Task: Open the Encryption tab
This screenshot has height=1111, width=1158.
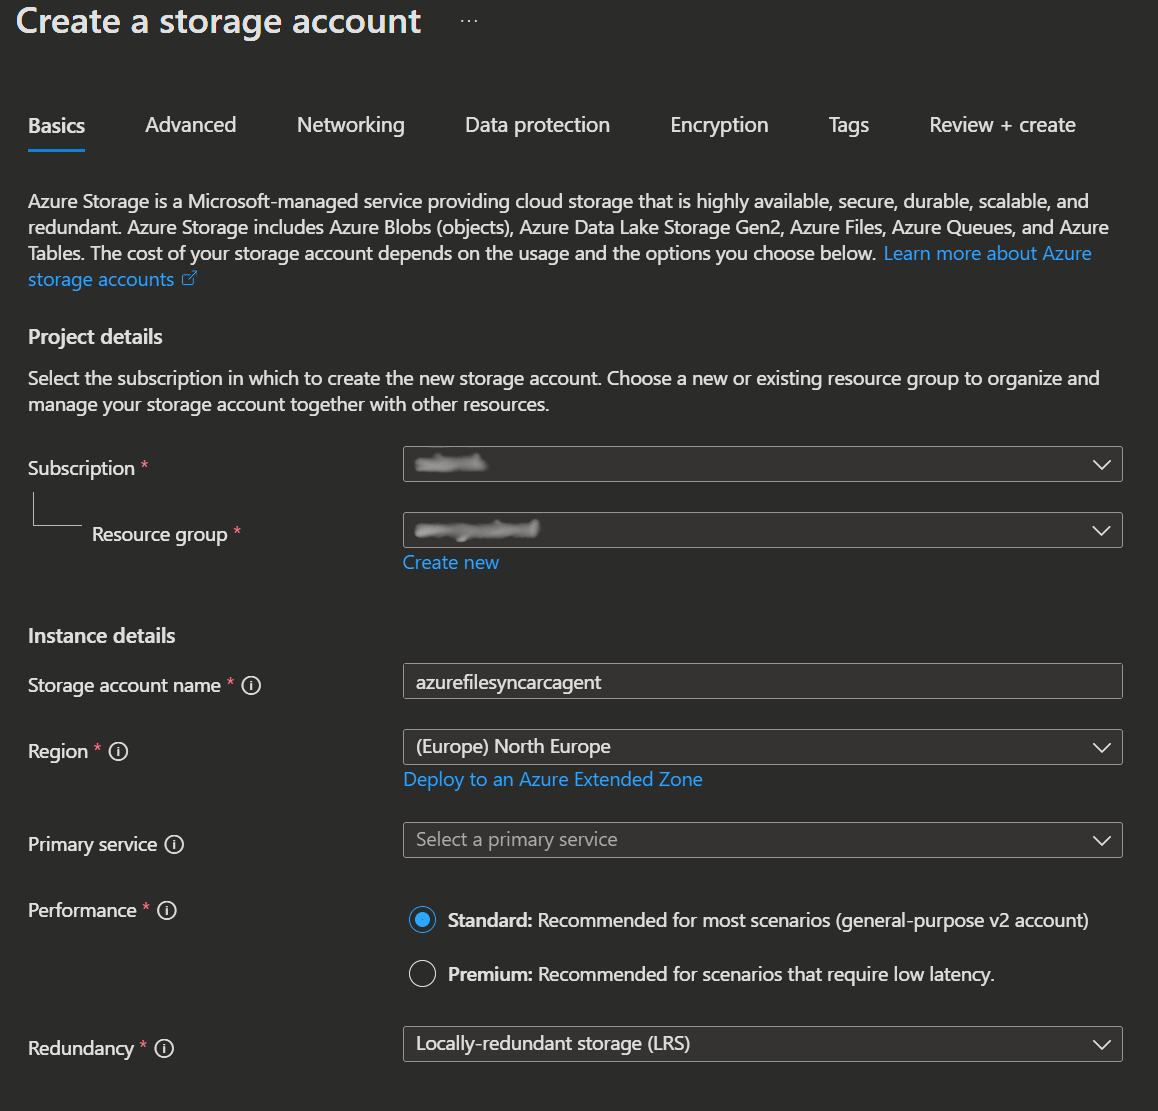Action: click(x=719, y=125)
